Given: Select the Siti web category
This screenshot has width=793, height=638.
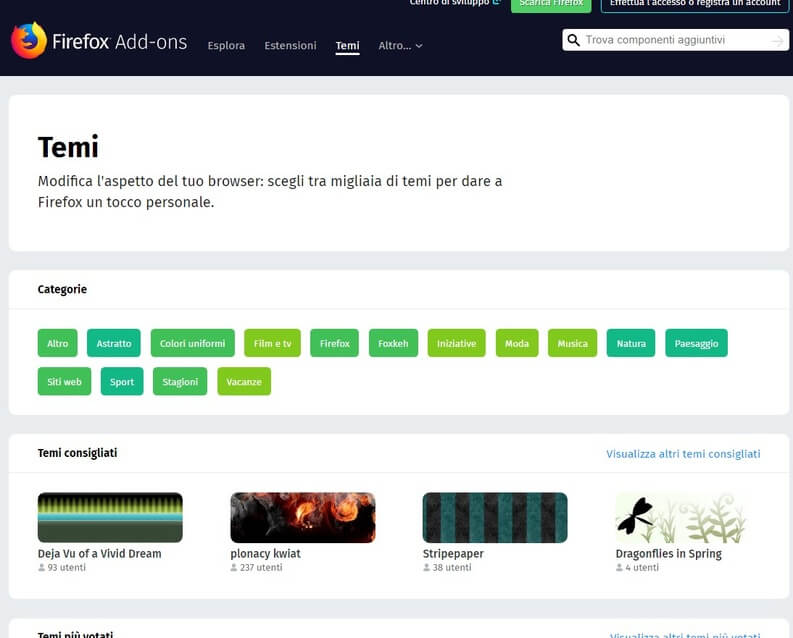Looking at the screenshot, I should (x=64, y=382).
